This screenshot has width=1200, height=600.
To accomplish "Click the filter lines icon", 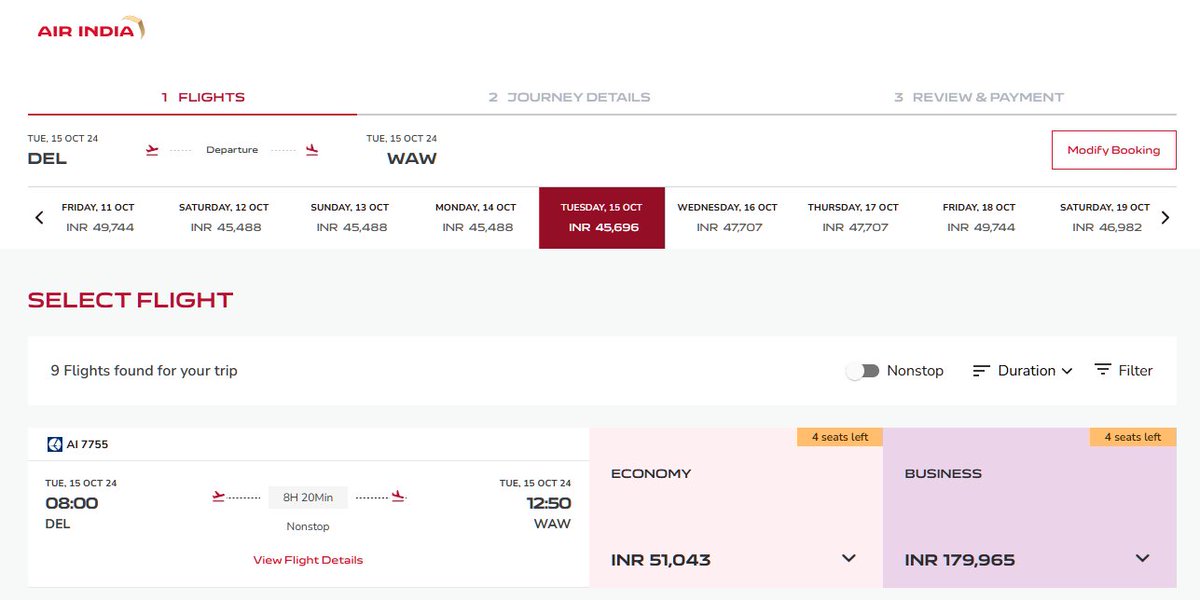I will [1103, 369].
